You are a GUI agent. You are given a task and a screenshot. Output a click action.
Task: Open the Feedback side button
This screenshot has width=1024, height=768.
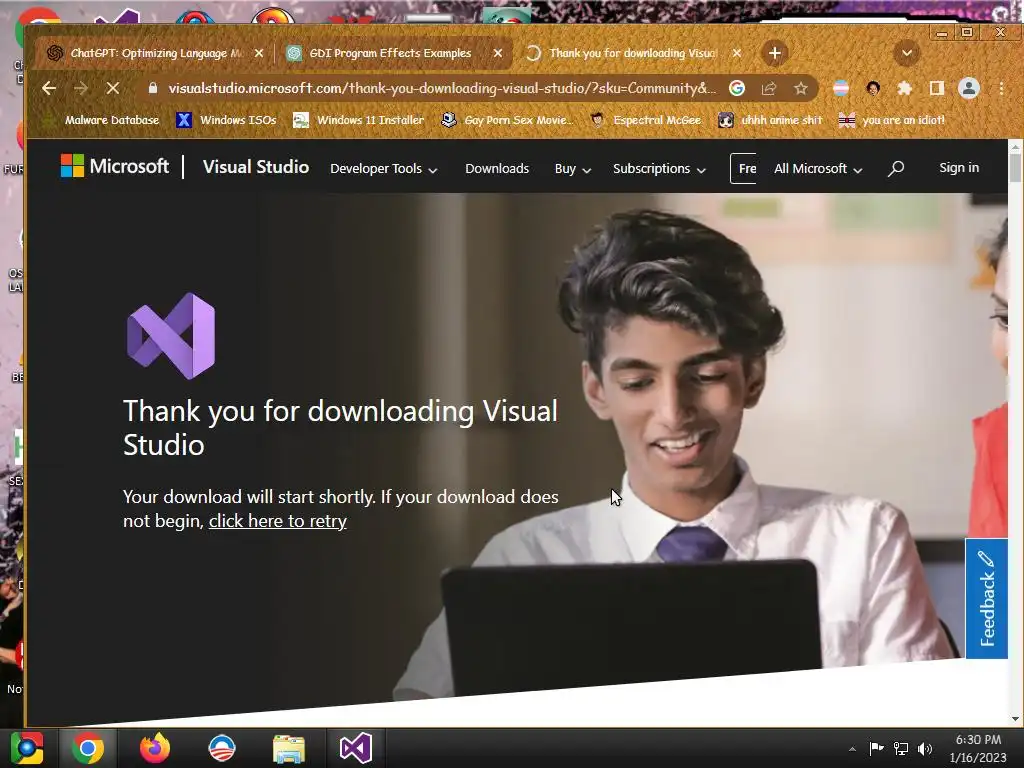[x=986, y=598]
